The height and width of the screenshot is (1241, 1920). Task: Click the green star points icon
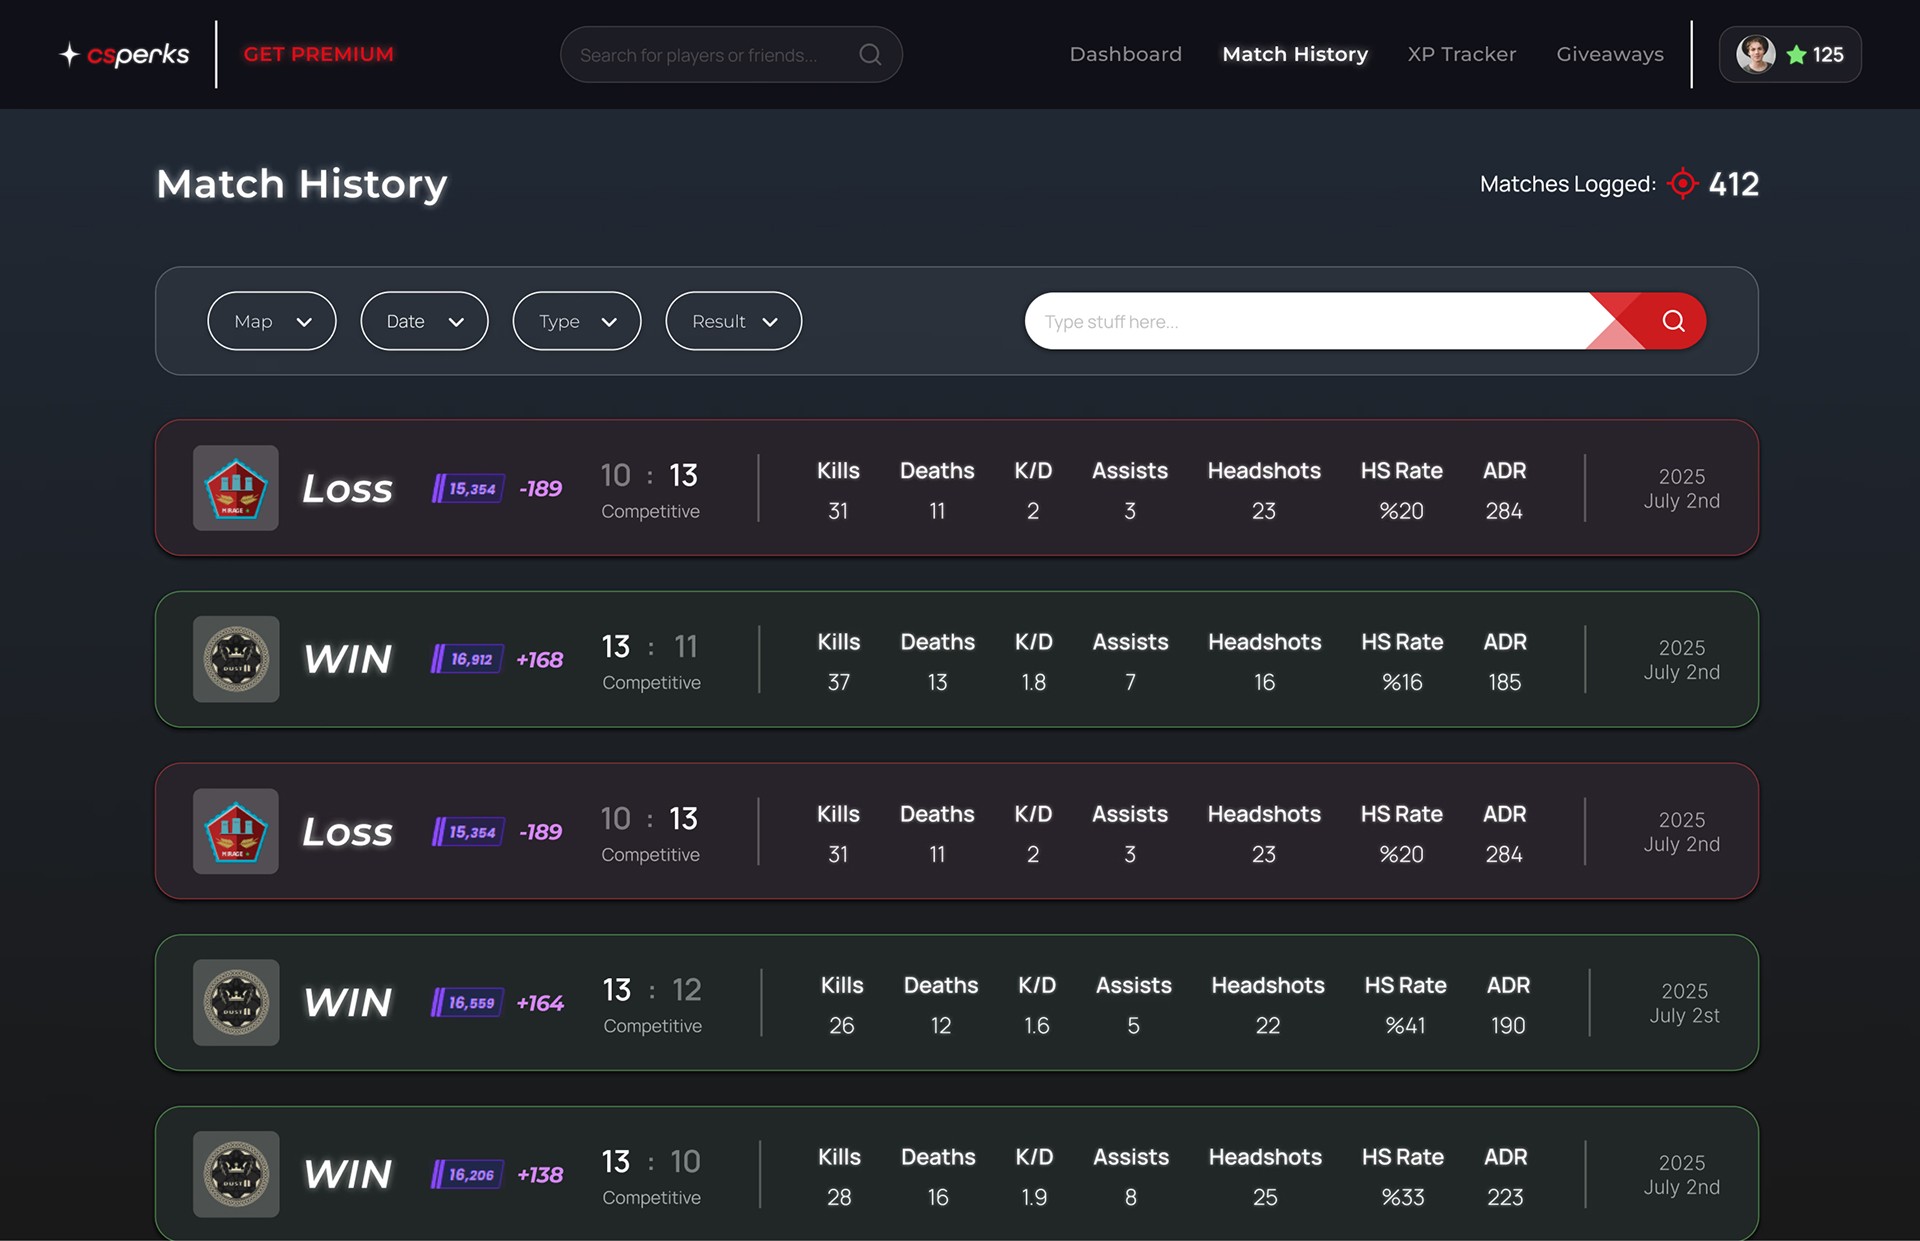pos(1796,55)
